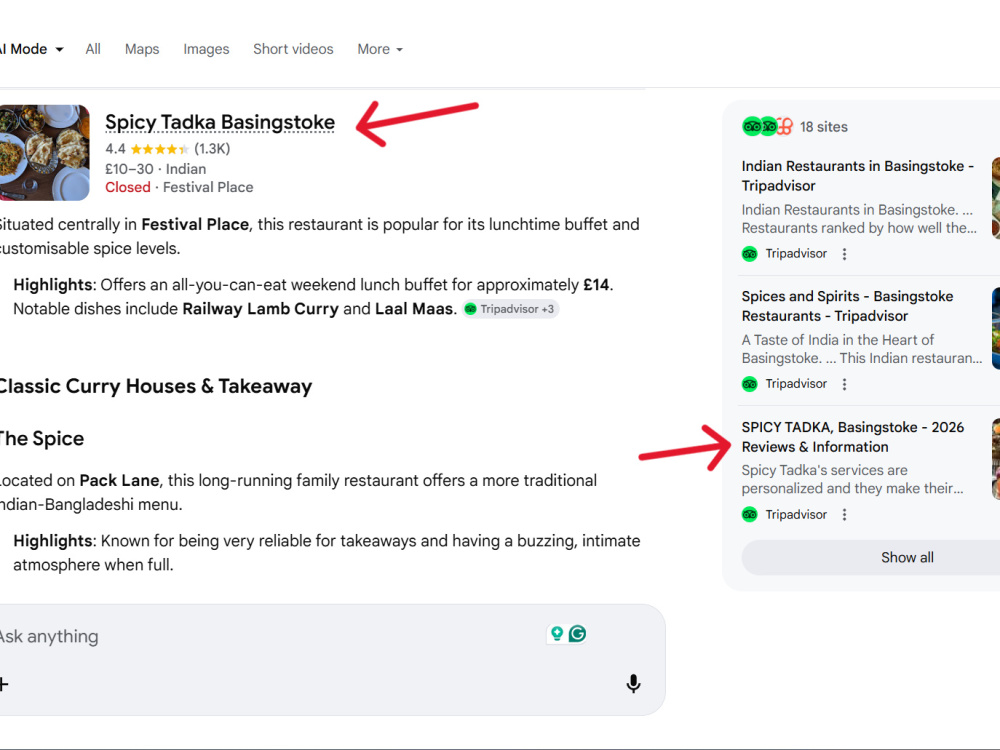Click Tripadvisor logo under SPICY TADKA result

pyautogui.click(x=750, y=515)
